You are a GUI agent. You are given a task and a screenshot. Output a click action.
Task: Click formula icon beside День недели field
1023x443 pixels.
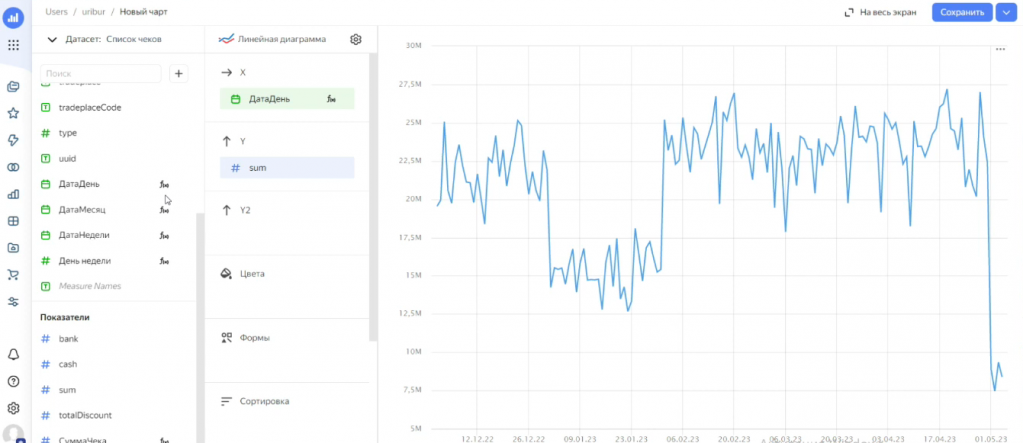tap(164, 261)
